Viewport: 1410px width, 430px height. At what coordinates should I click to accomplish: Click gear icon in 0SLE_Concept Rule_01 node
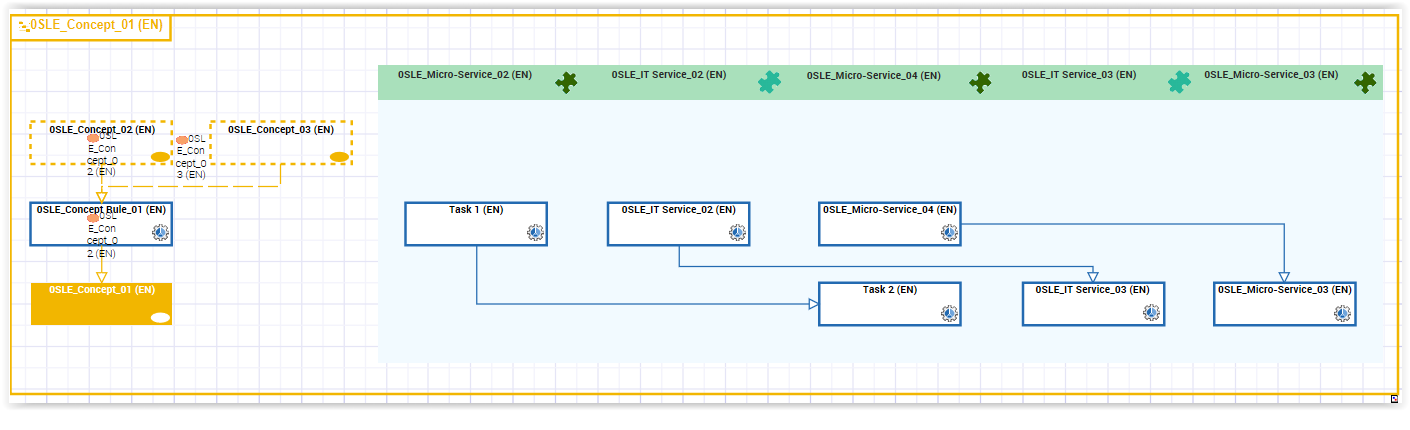(x=160, y=233)
